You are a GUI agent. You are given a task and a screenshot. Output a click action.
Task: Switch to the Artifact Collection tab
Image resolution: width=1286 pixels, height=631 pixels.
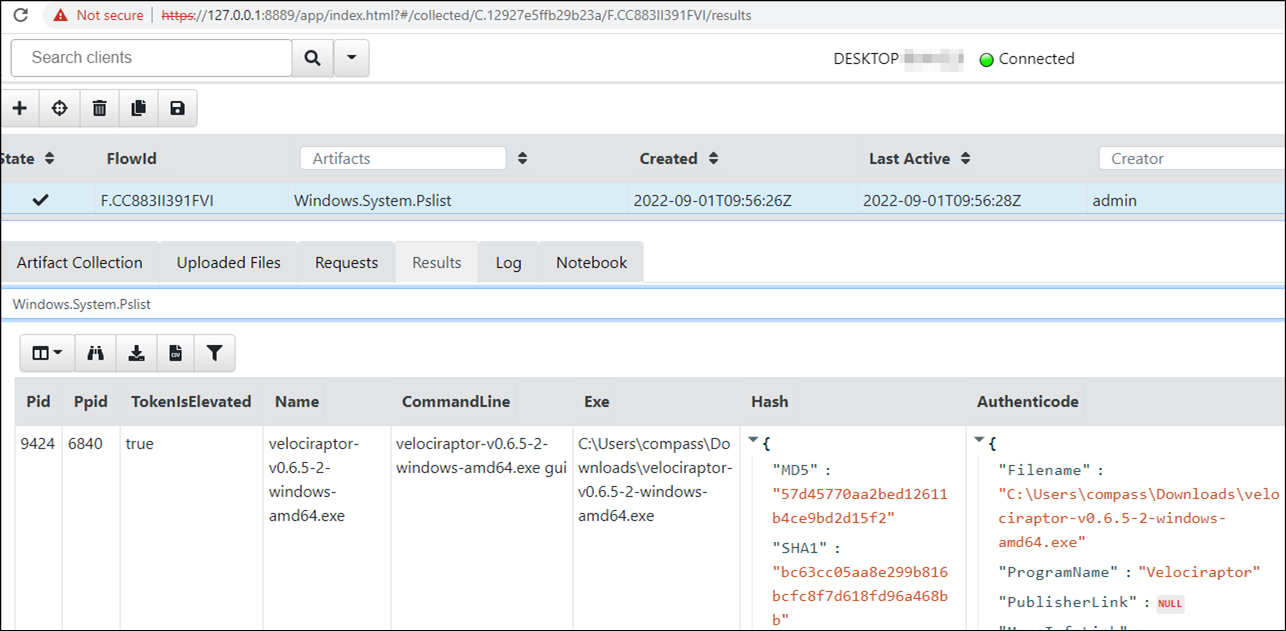click(80, 263)
